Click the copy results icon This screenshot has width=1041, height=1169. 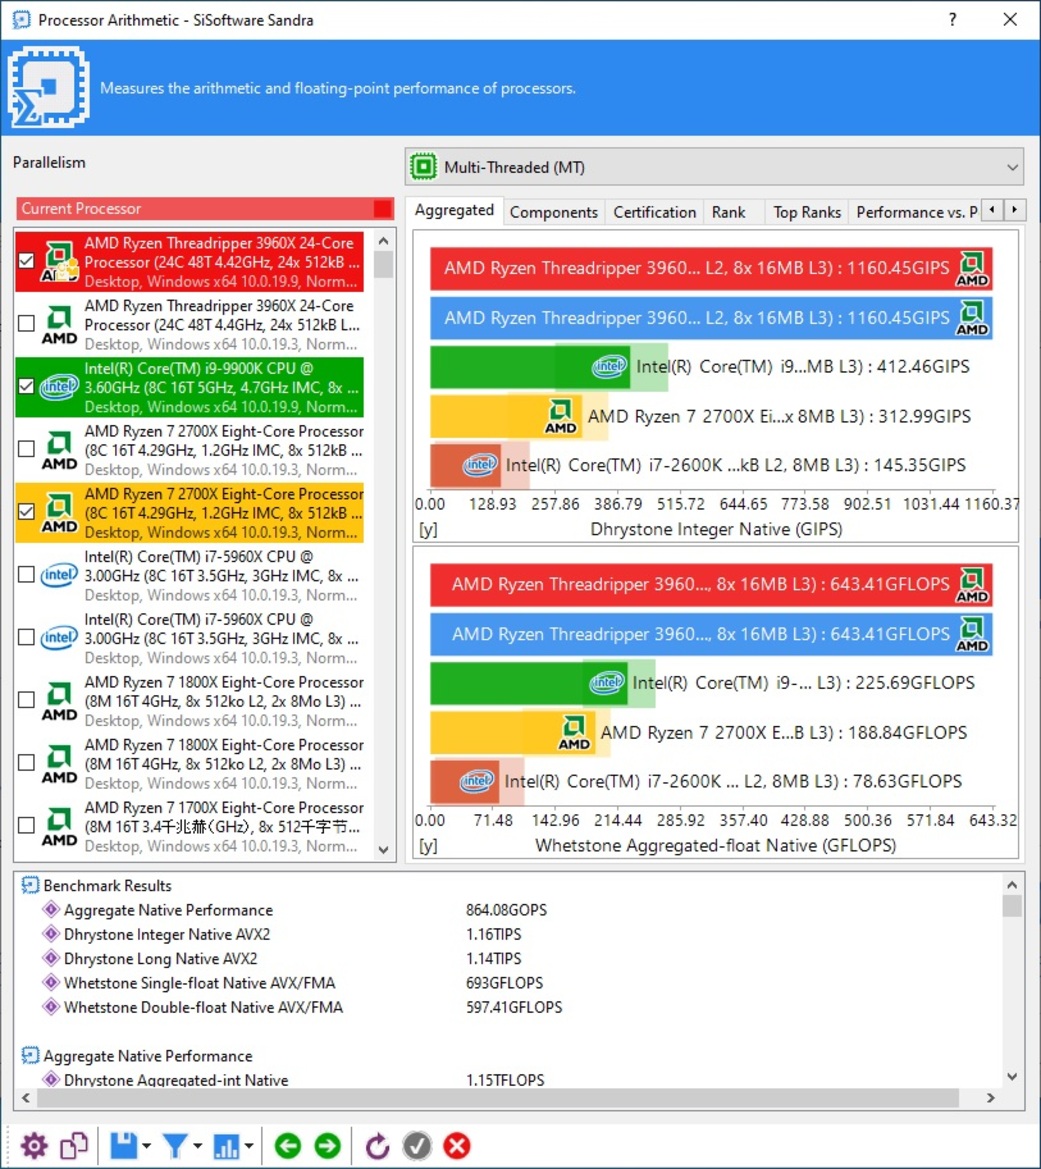(74, 1146)
